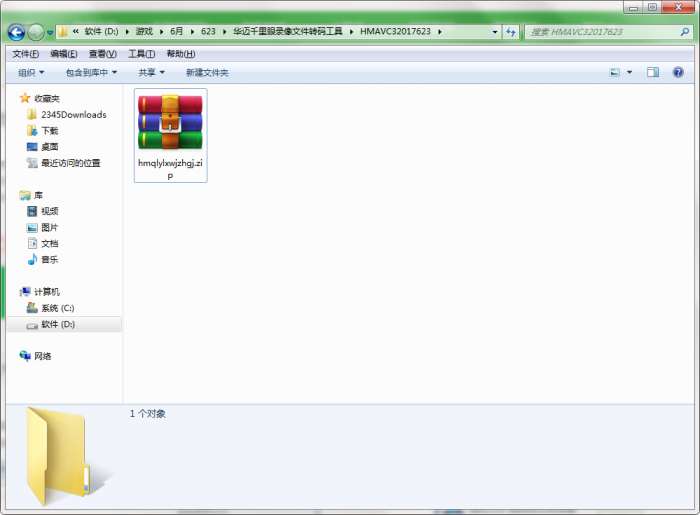Open the 查看(V) menu
The width and height of the screenshot is (700, 515).
coord(103,54)
